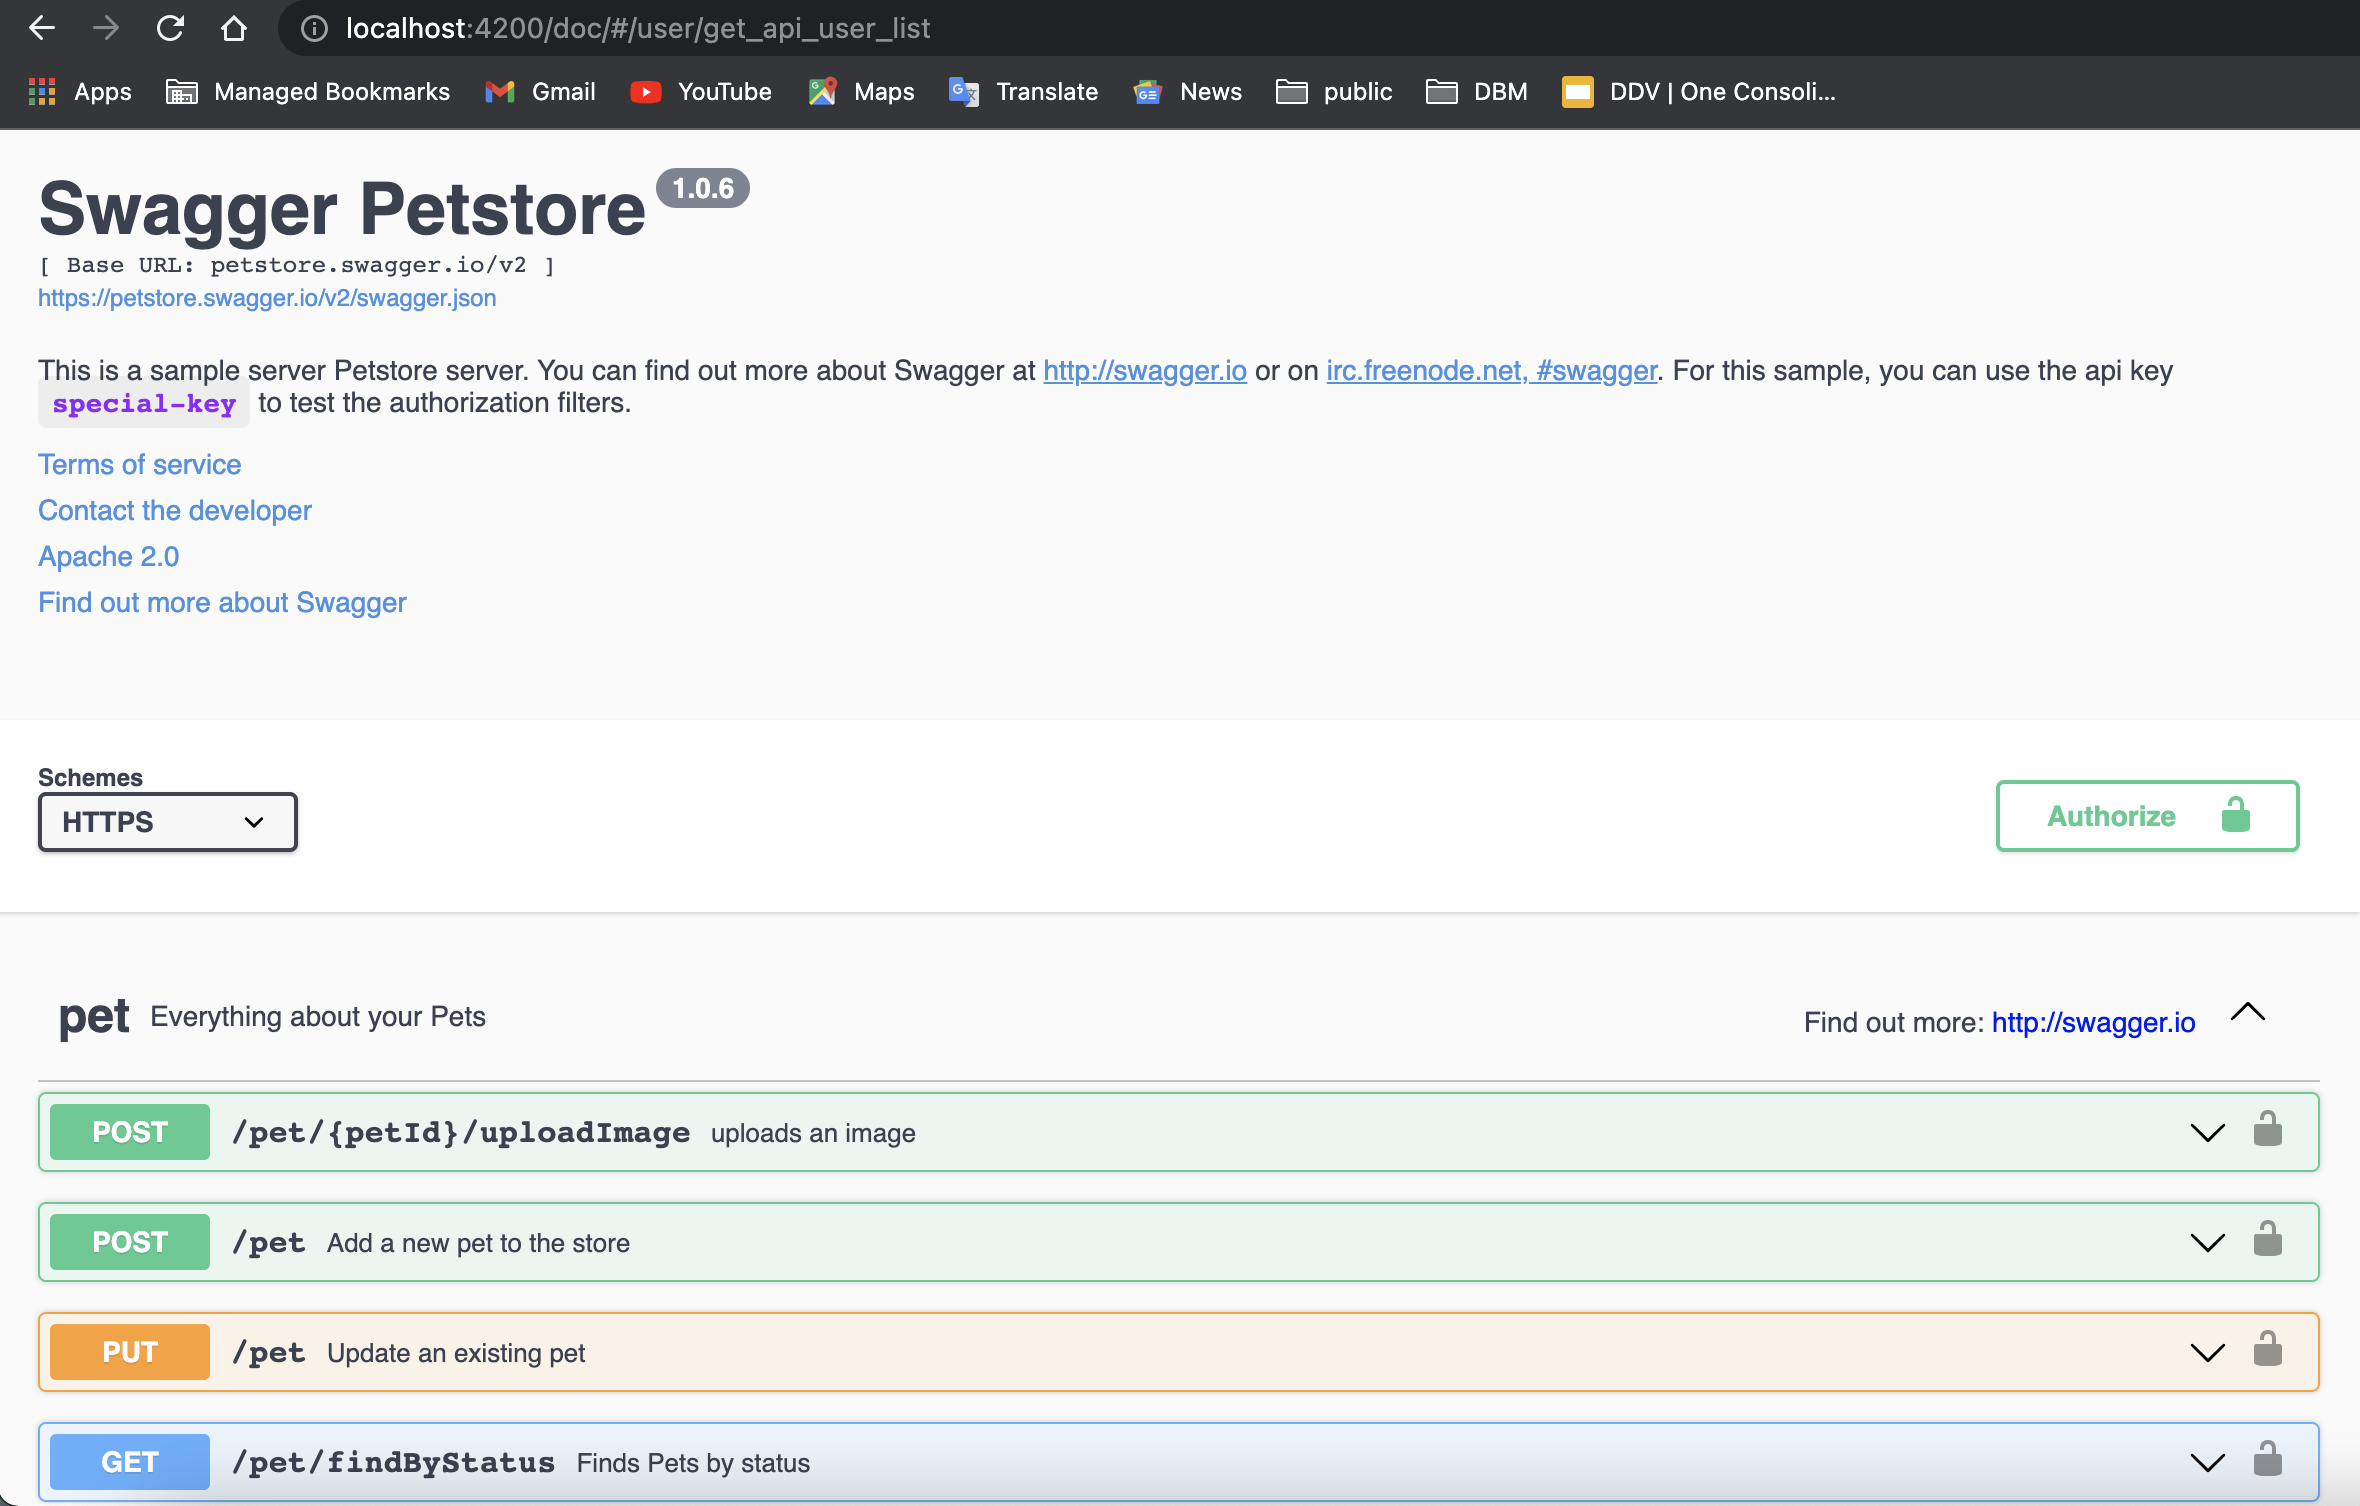Click the lock icon on PUT /pet row

(x=2267, y=1350)
